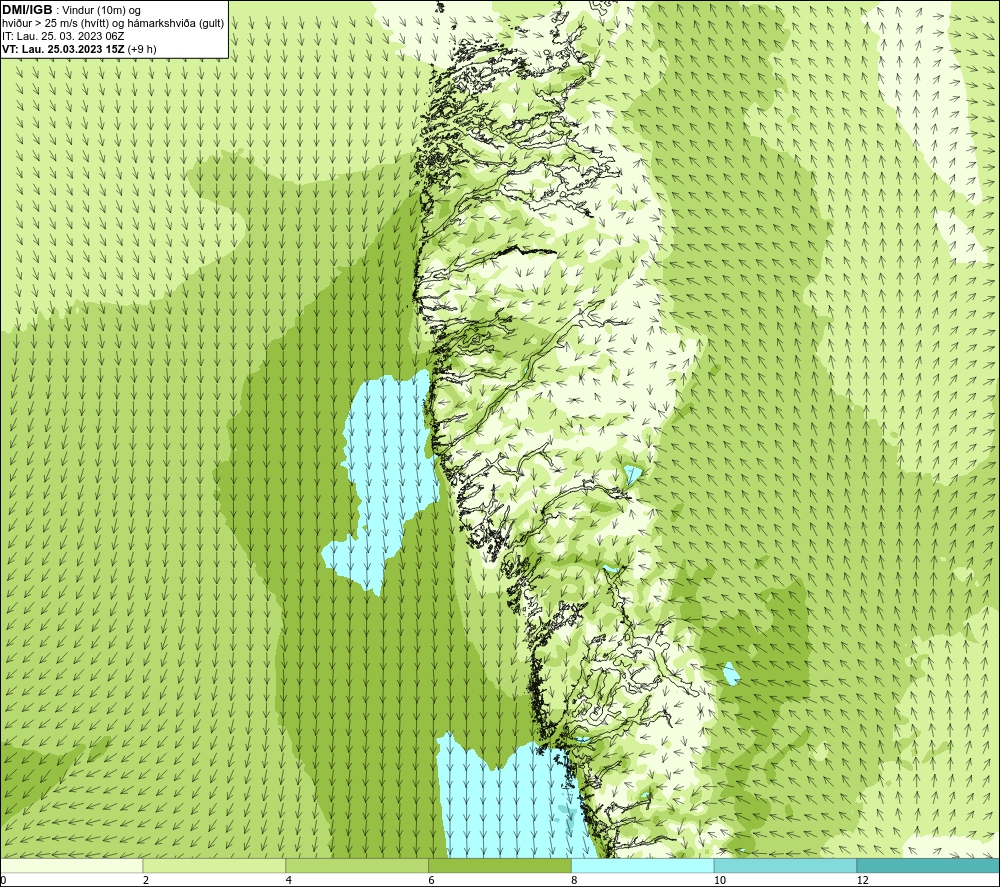Click the 12+ m/s dark teal swatch
Screen dimensions: 1000x887
929,865
